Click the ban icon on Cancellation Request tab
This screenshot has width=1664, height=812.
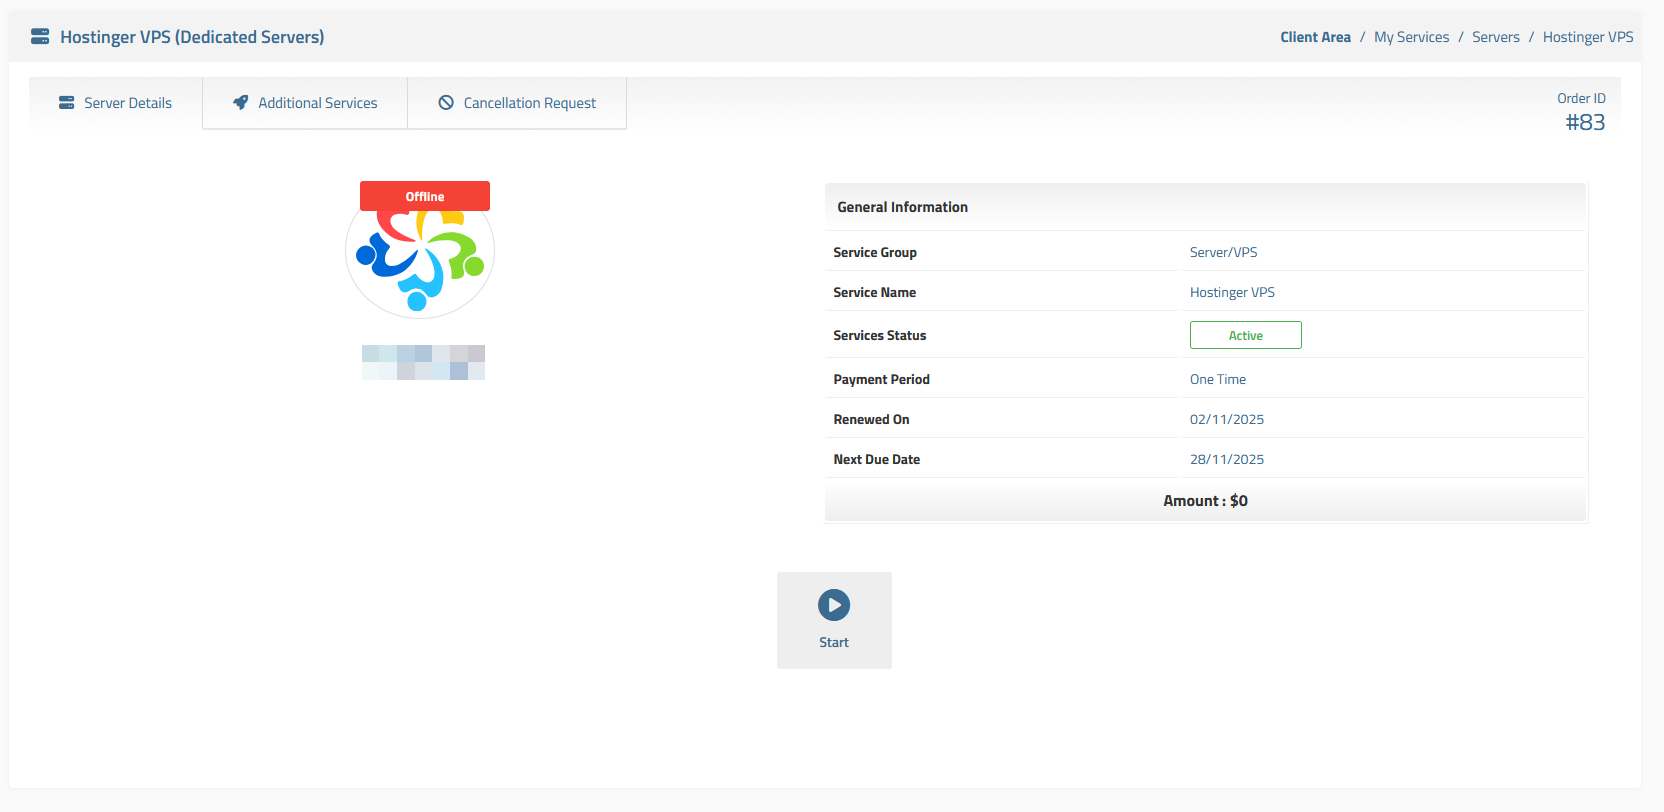[446, 103]
